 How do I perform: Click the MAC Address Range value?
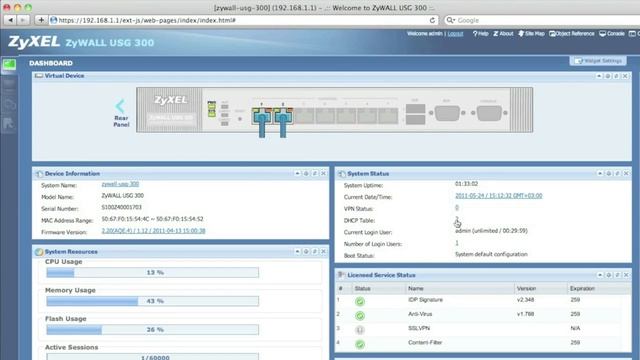point(152,219)
